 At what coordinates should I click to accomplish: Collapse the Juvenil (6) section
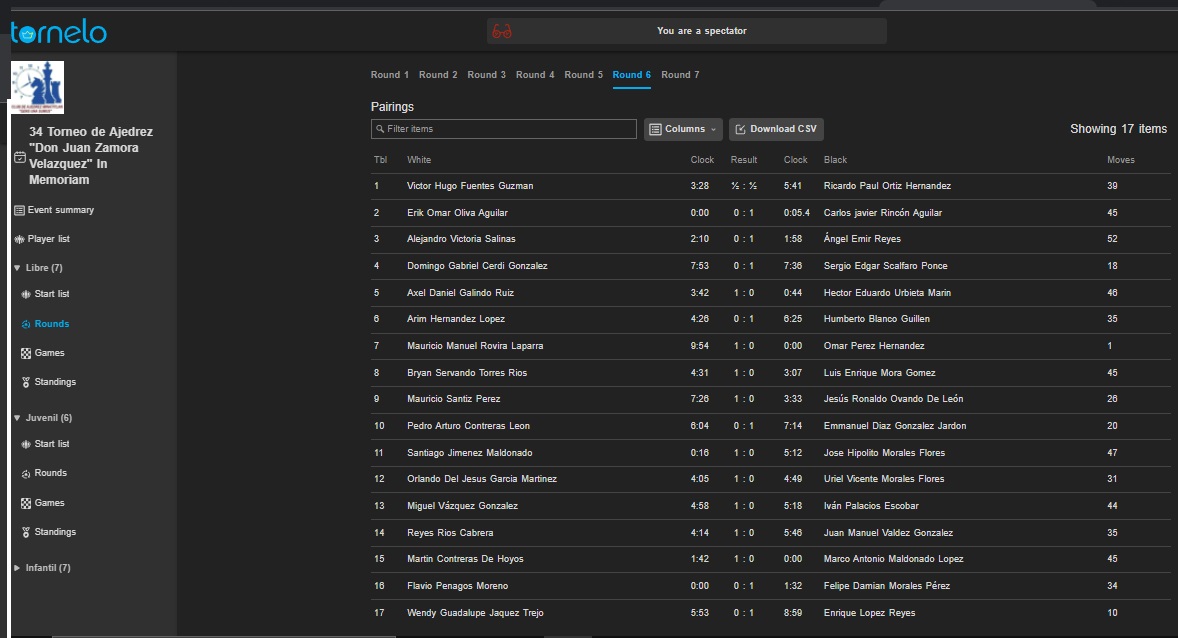(17, 418)
